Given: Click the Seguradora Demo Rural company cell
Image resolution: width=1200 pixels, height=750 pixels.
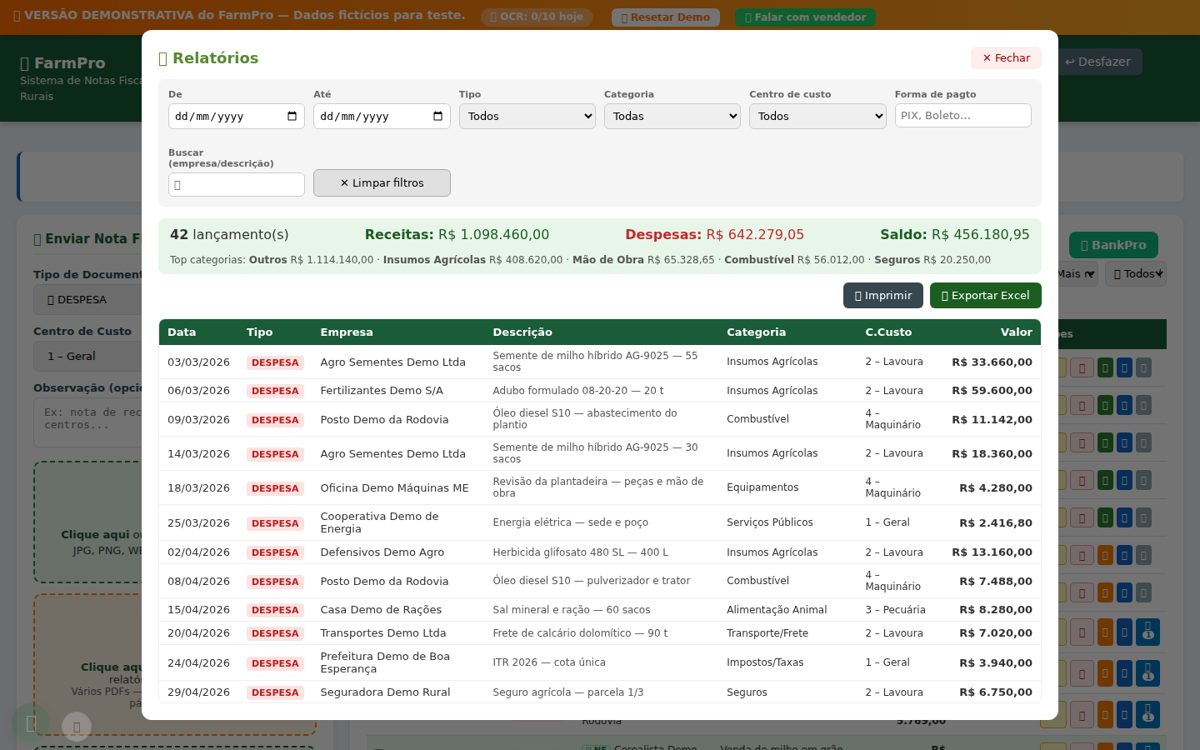Looking at the screenshot, I should (385, 692).
